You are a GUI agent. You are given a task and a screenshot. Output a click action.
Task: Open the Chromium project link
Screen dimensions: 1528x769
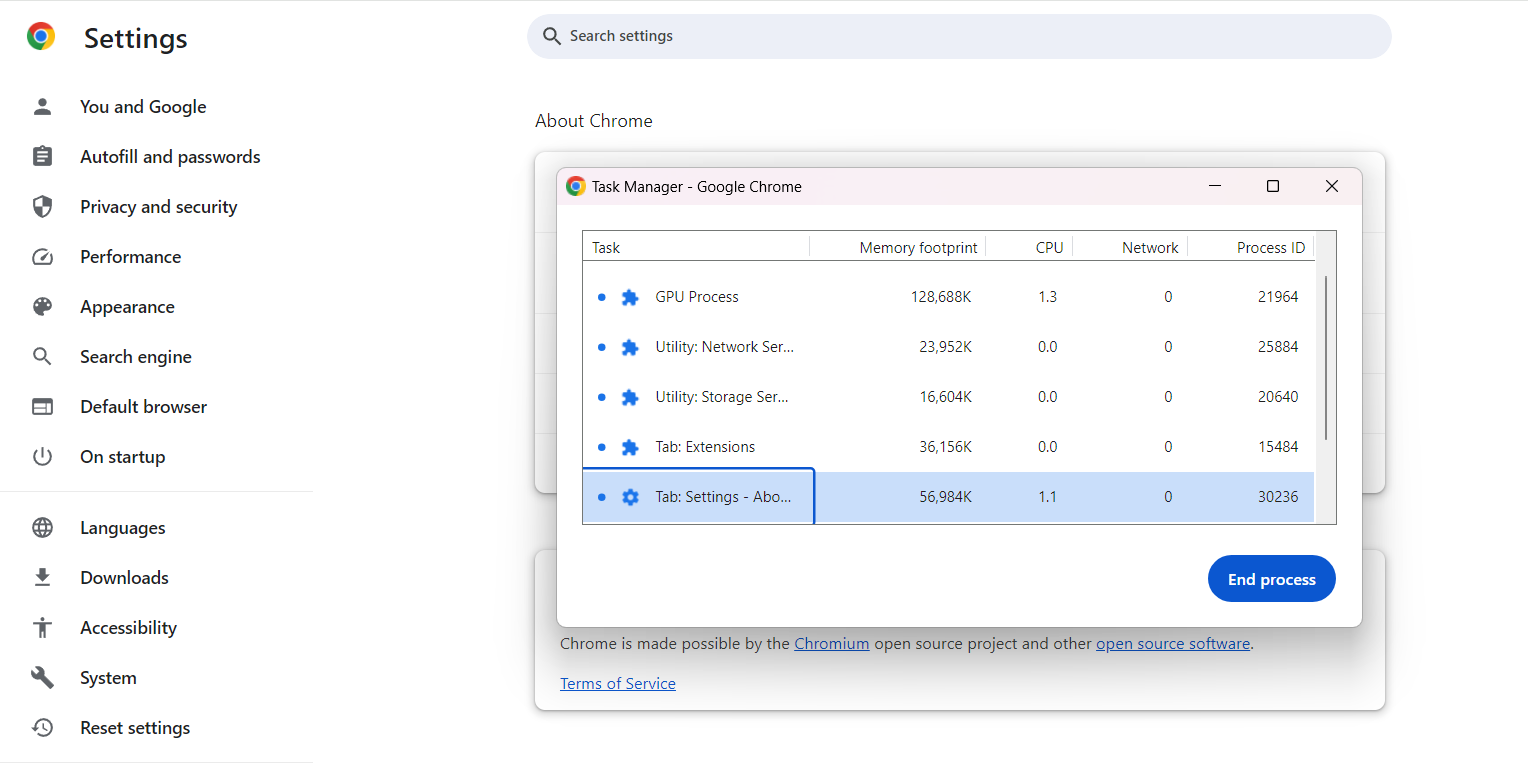pos(831,644)
